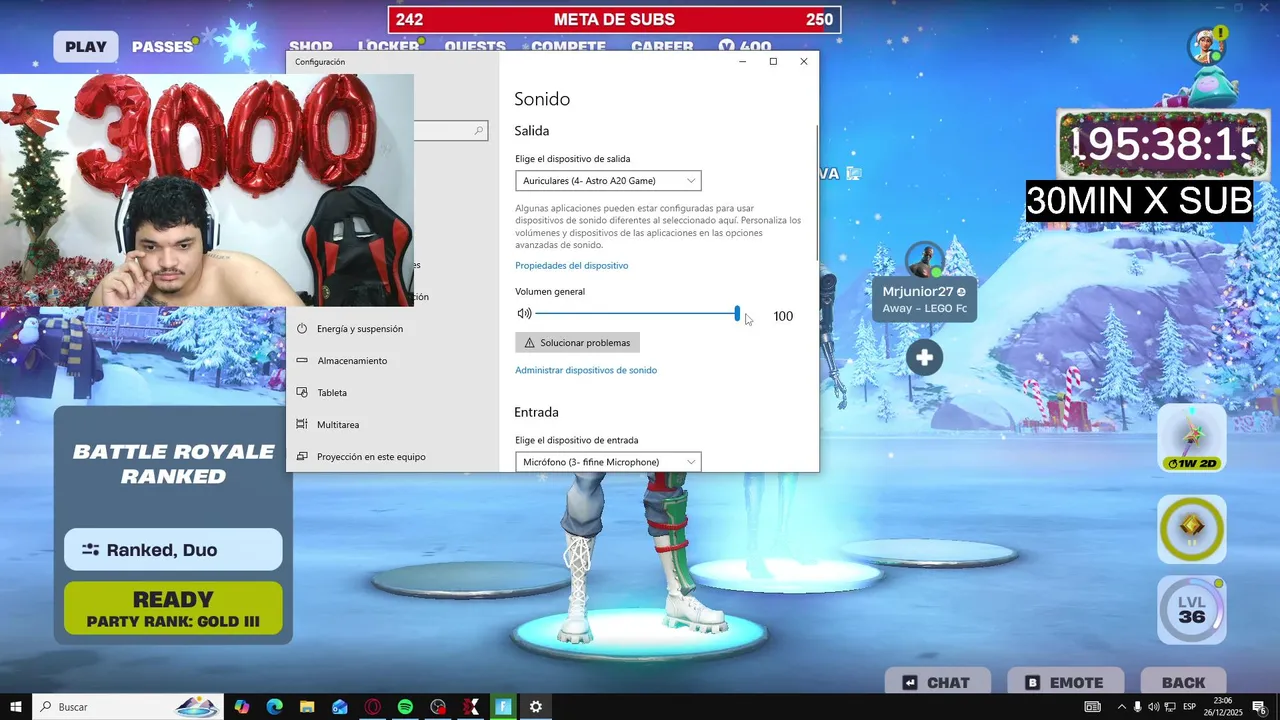Open EMOTE button in Fortnite

[1066, 682]
